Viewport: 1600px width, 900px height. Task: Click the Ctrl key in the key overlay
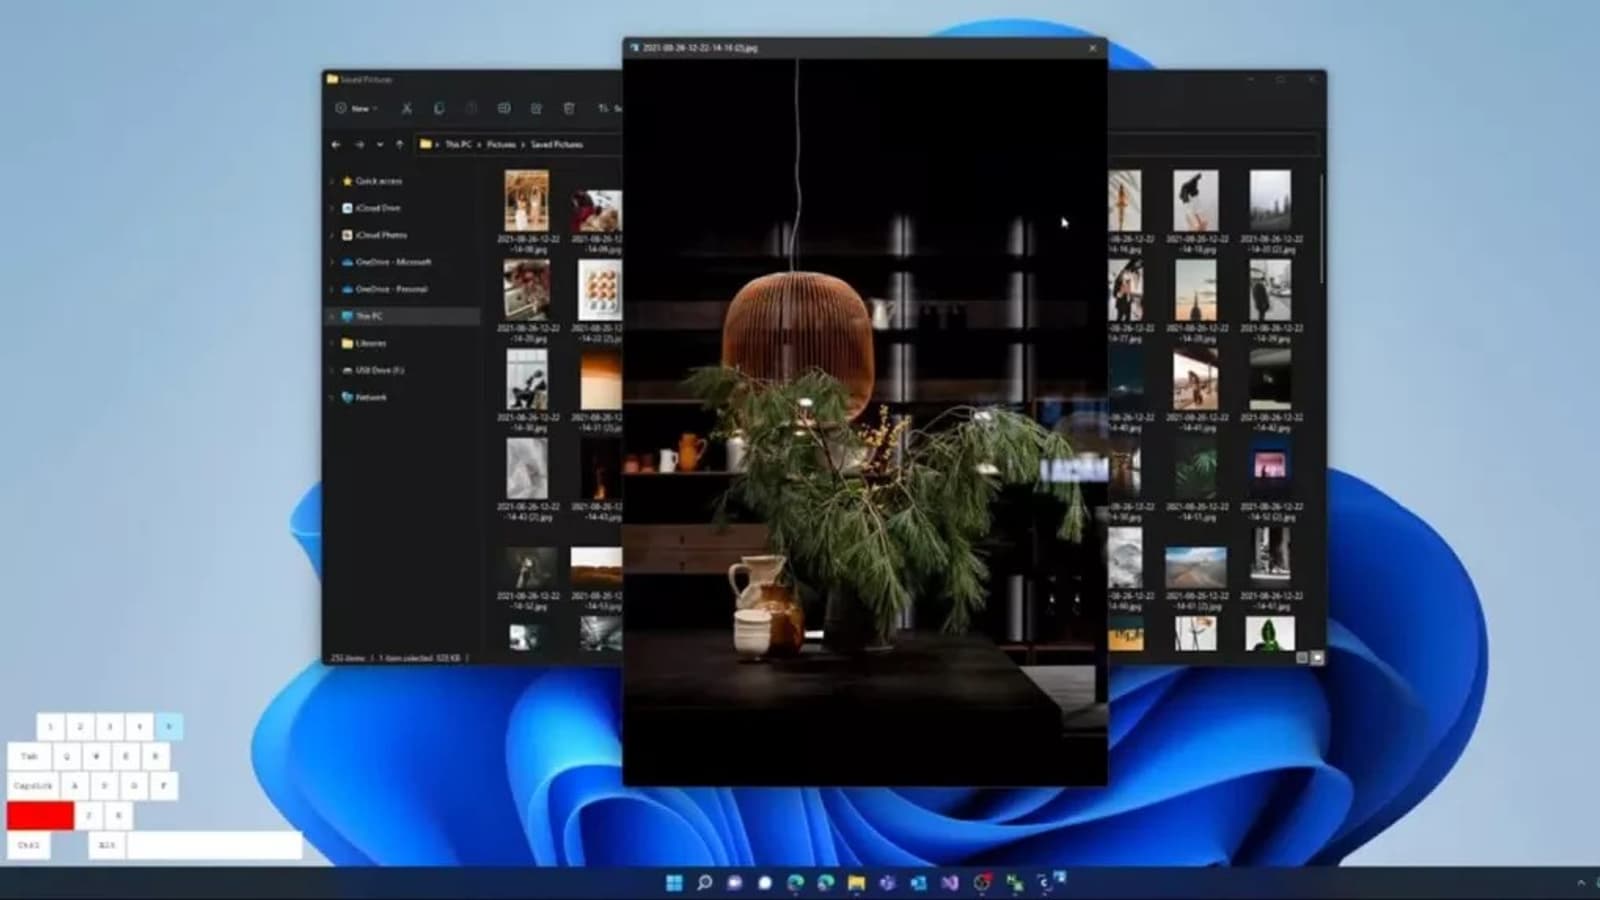coord(28,845)
